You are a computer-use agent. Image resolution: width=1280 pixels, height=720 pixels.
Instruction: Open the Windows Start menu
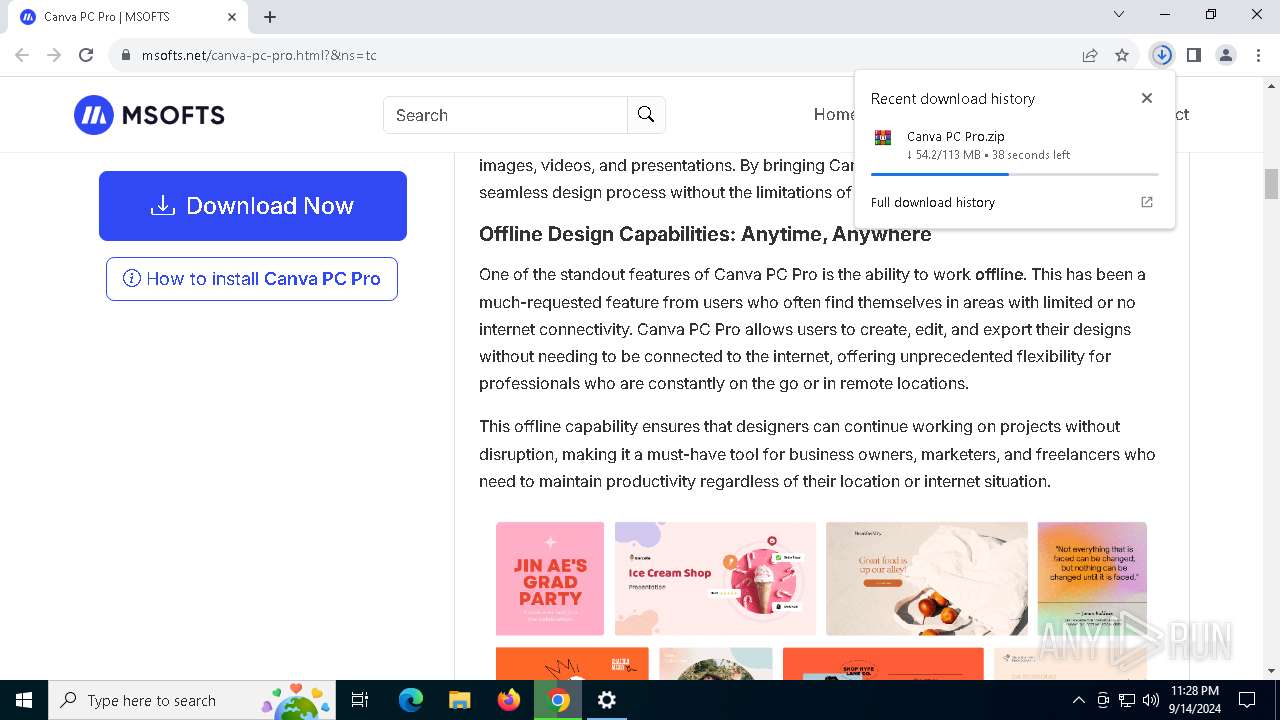point(24,700)
